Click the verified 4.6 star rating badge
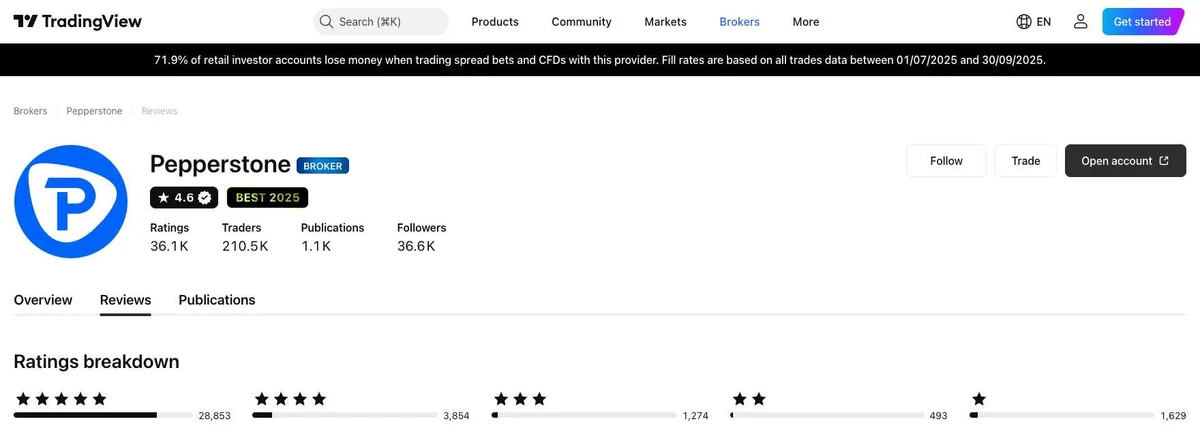Screen dimensions: 1200x438 point(184,197)
